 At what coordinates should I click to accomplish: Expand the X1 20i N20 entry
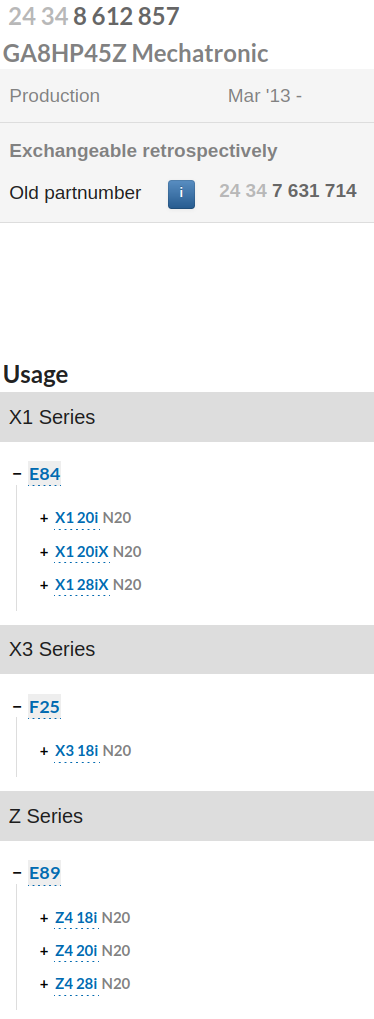pos(44,518)
